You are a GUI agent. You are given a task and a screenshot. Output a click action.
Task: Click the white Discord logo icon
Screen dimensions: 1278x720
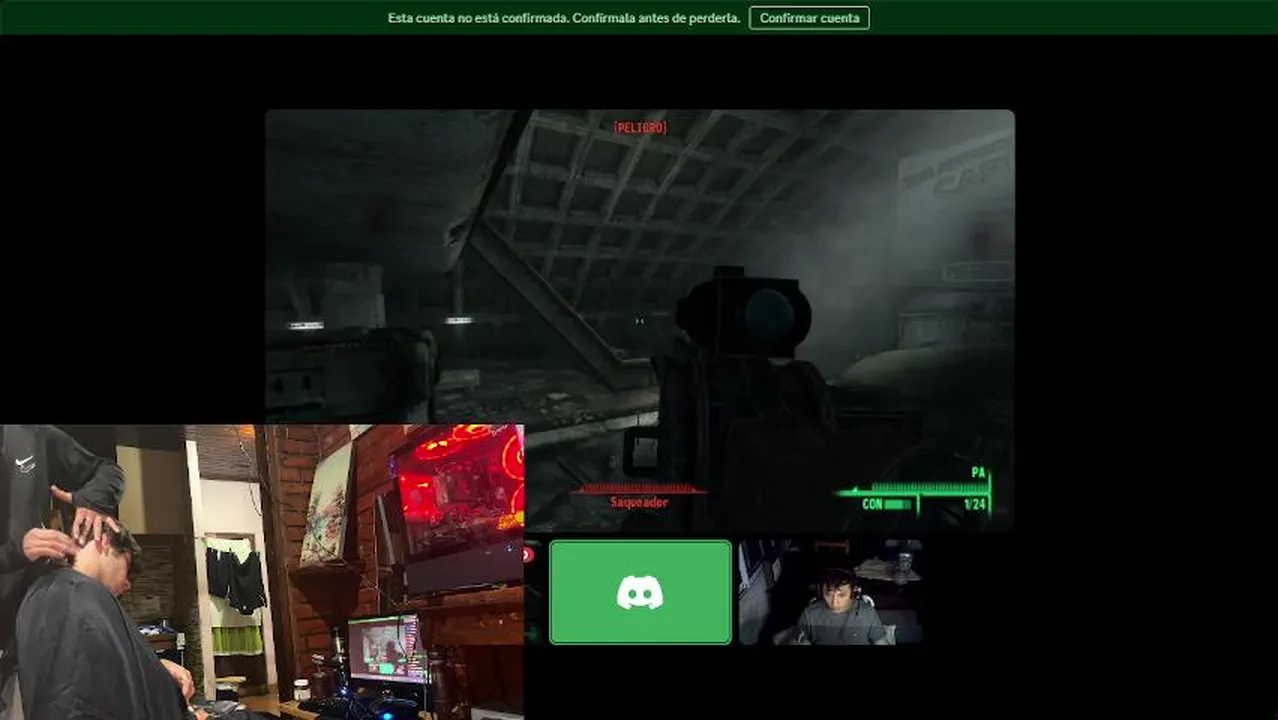pyautogui.click(x=640, y=593)
